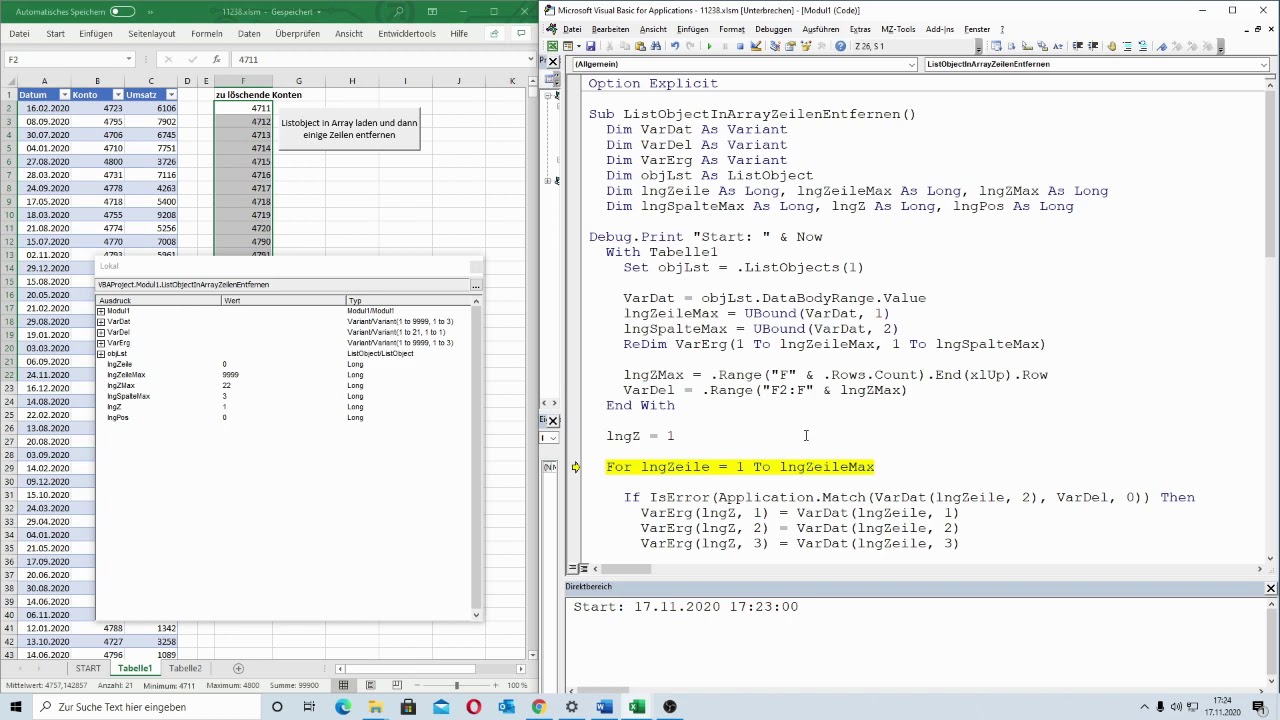This screenshot has width=1280, height=720.
Task: Click the new sheet plus icon next to Tabelle2
Action: pos(238,668)
